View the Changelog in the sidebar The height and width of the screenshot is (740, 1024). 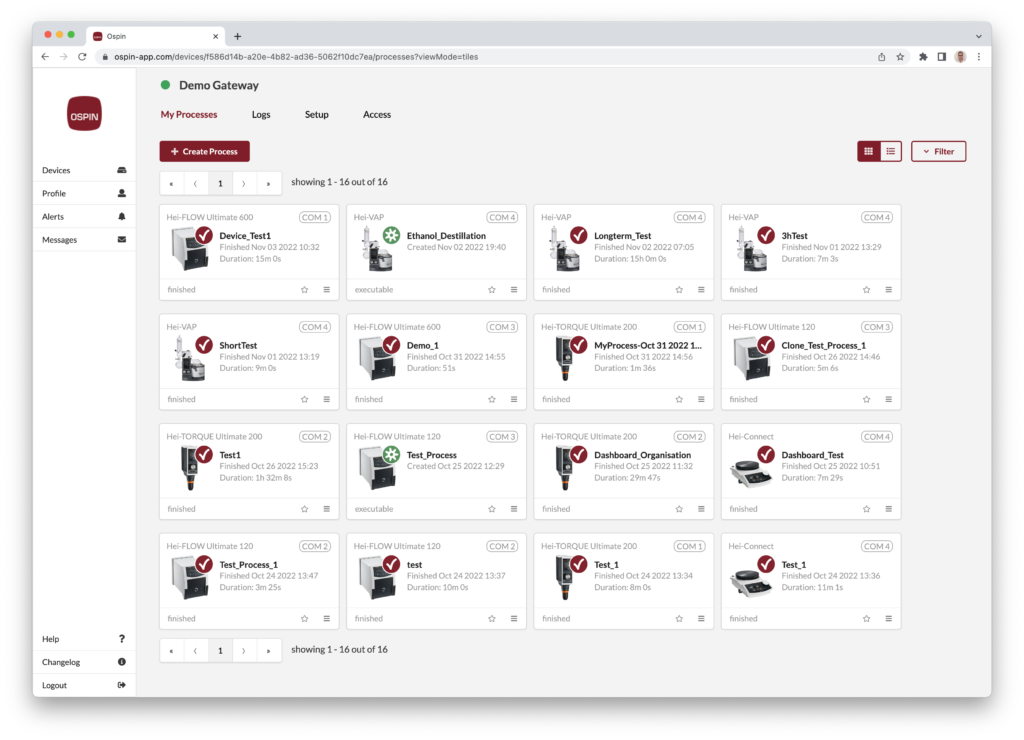[x=84, y=662]
